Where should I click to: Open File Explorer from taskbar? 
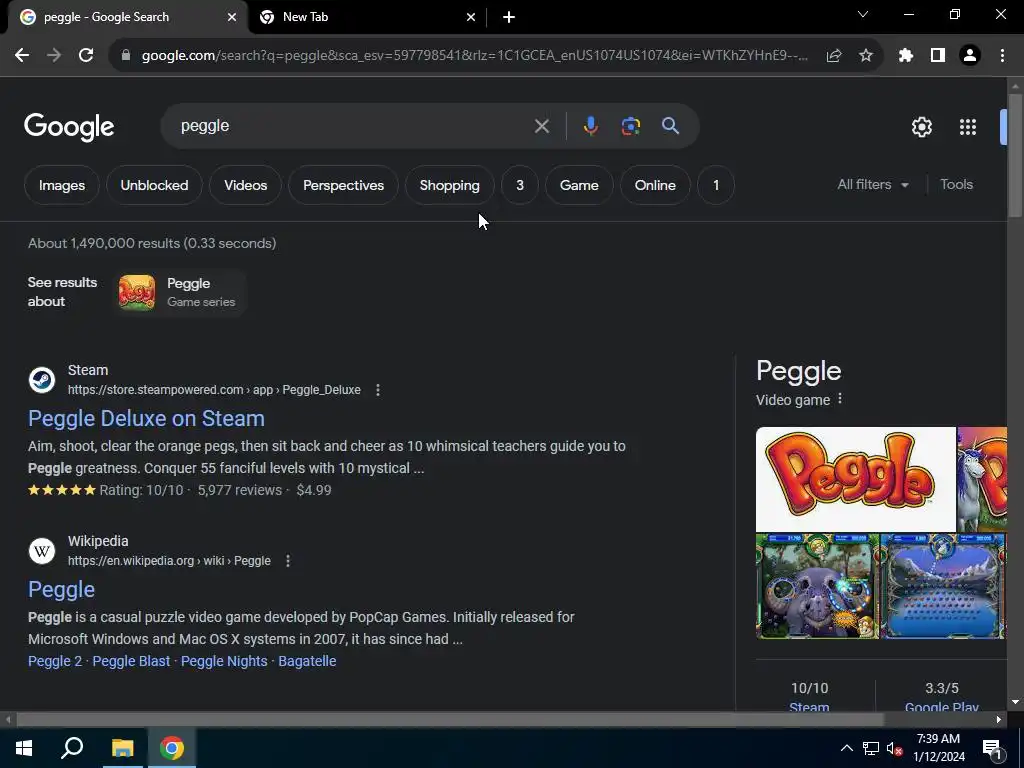tap(122, 748)
